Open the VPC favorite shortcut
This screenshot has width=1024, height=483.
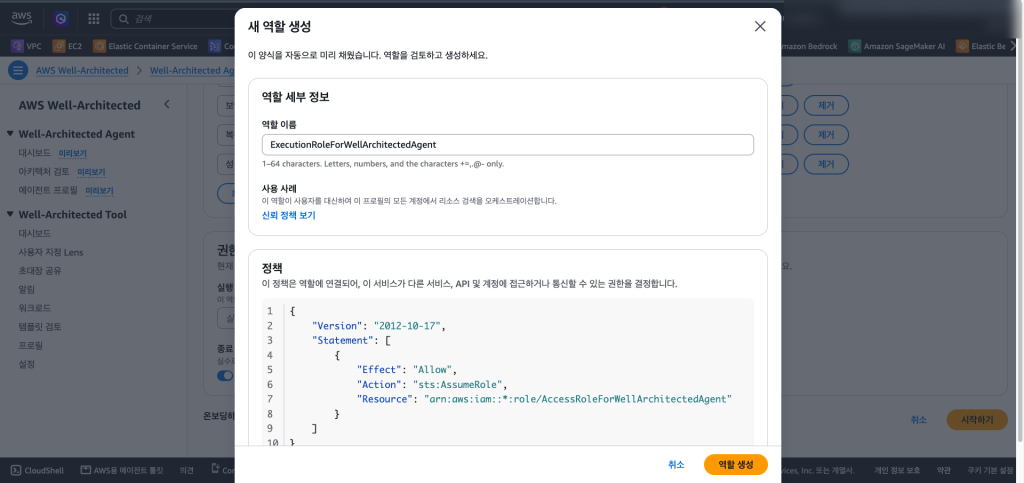pyautogui.click(x=27, y=46)
